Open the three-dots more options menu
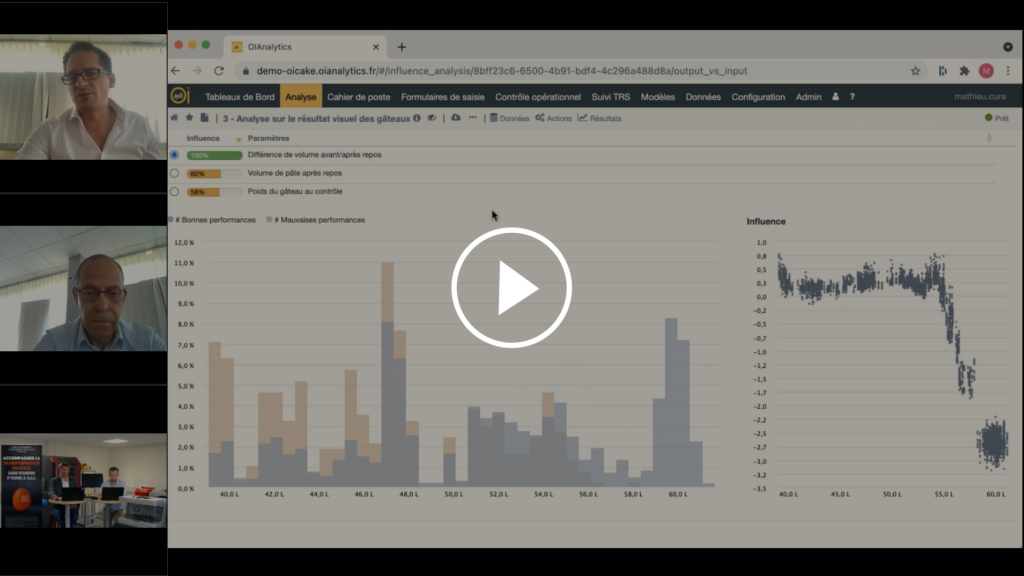Screen dimensions: 1024x576 [x=472, y=118]
